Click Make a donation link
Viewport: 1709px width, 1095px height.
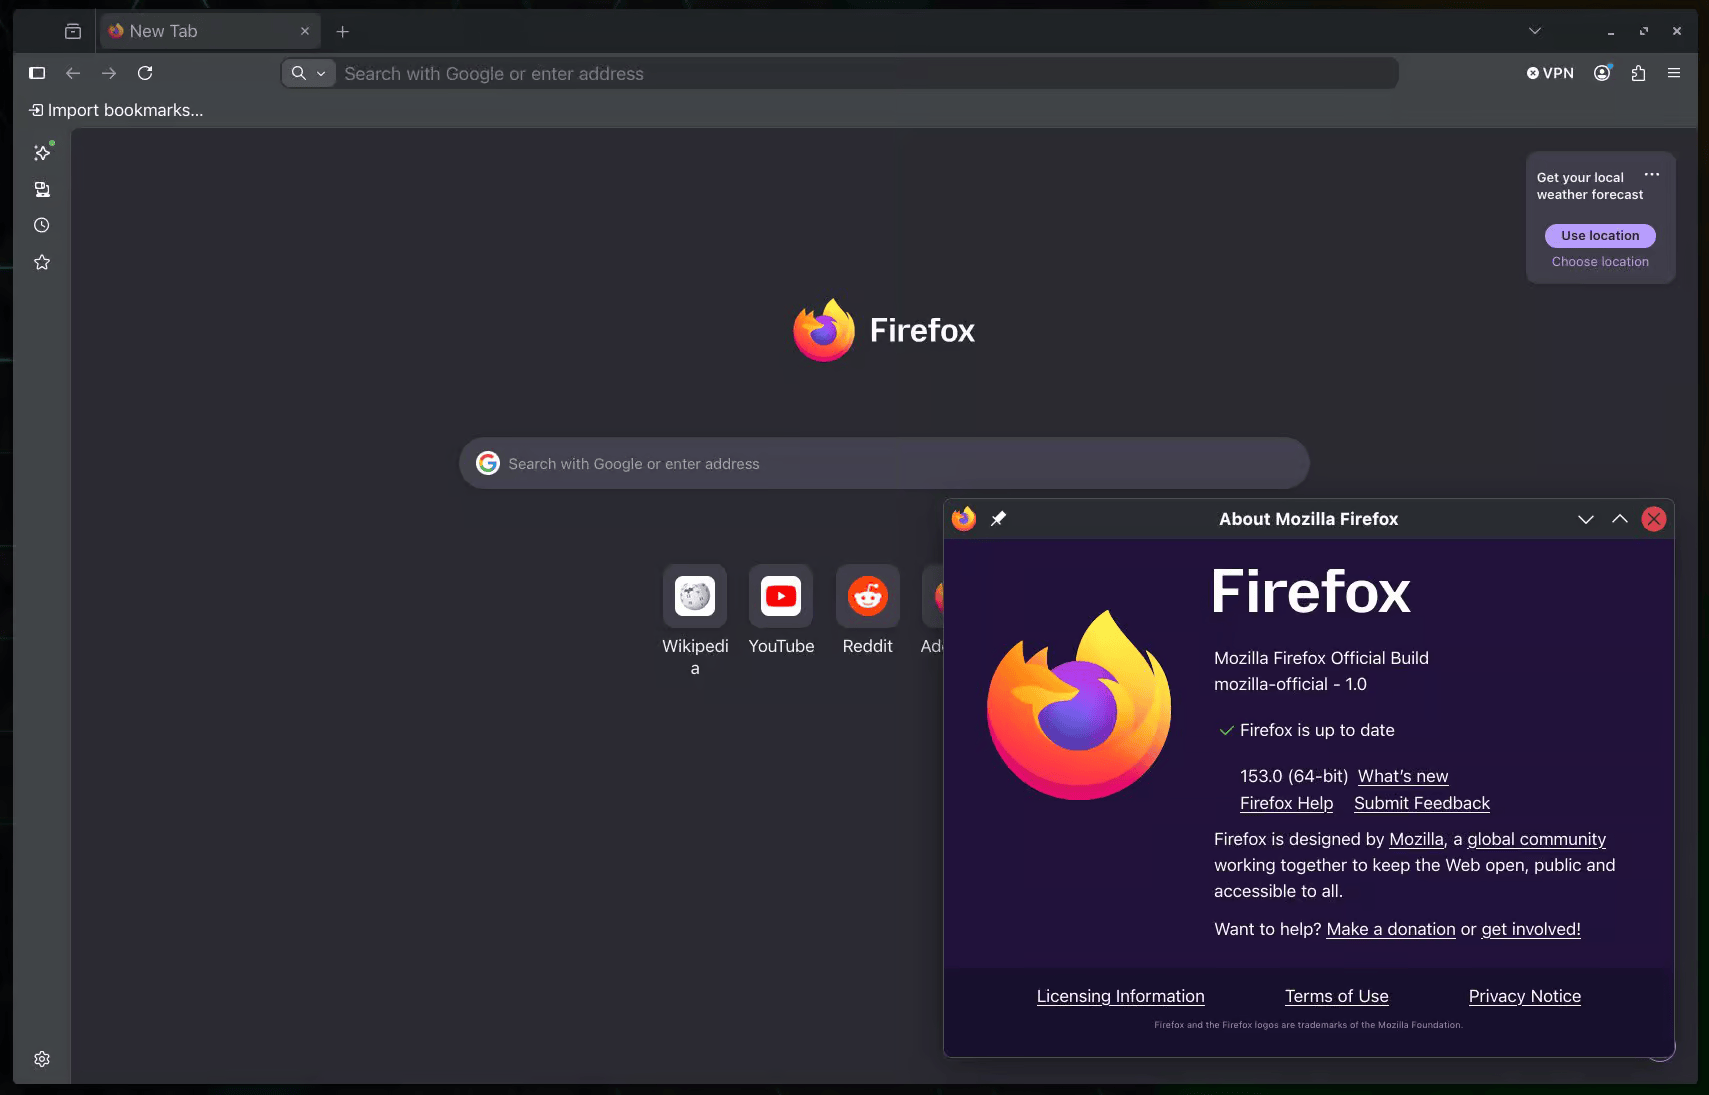point(1391,929)
